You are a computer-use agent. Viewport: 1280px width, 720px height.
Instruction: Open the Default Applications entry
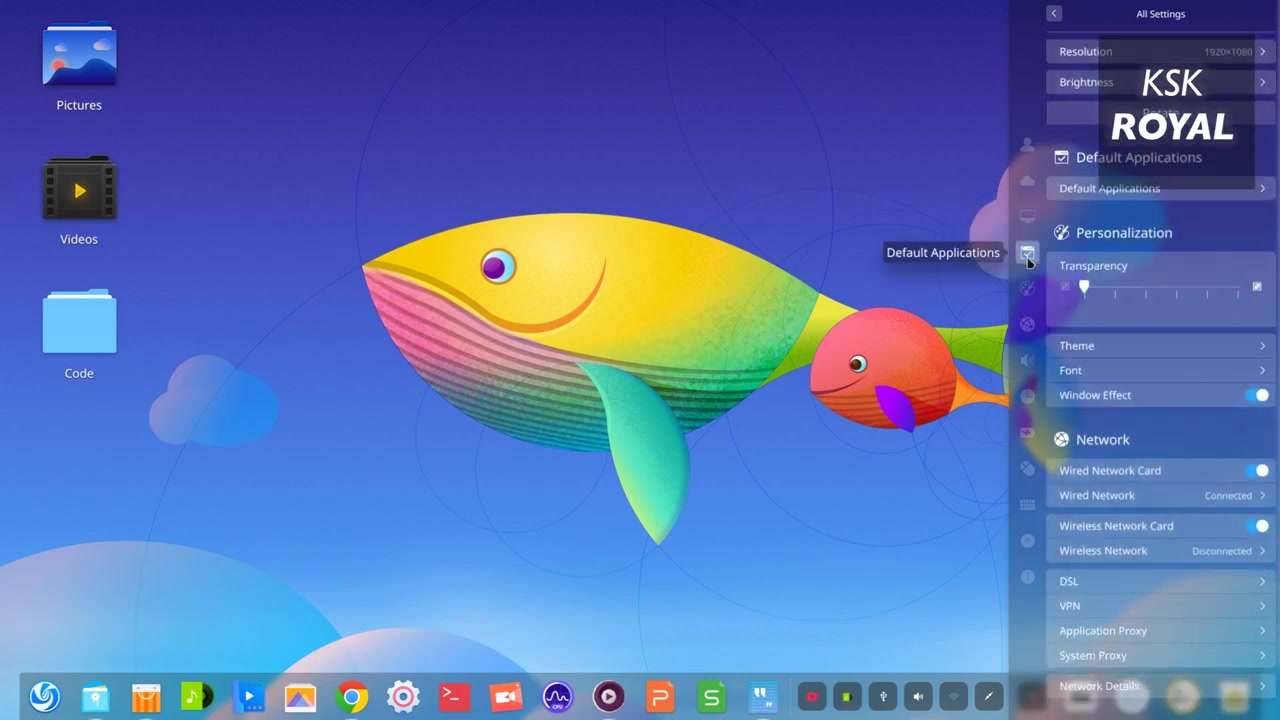1160,188
